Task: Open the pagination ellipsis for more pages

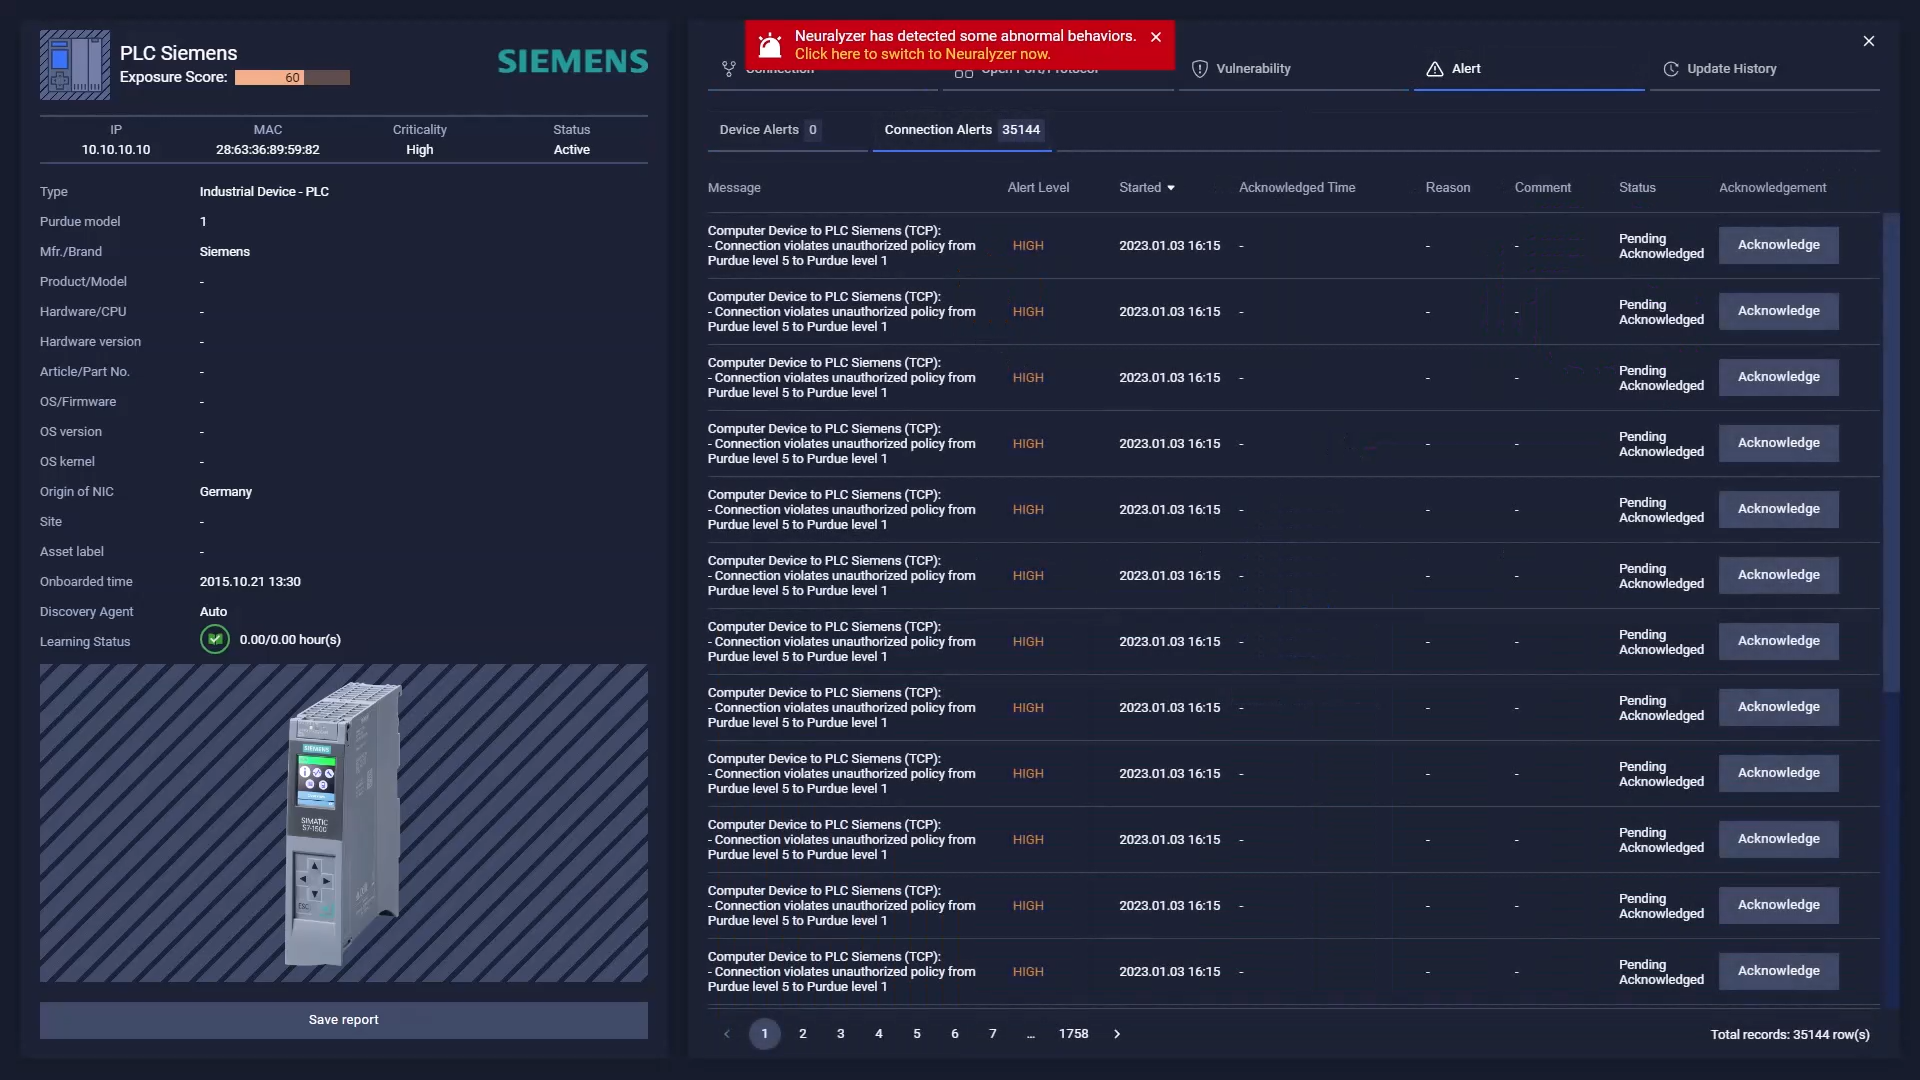Action: [x=1031, y=1034]
